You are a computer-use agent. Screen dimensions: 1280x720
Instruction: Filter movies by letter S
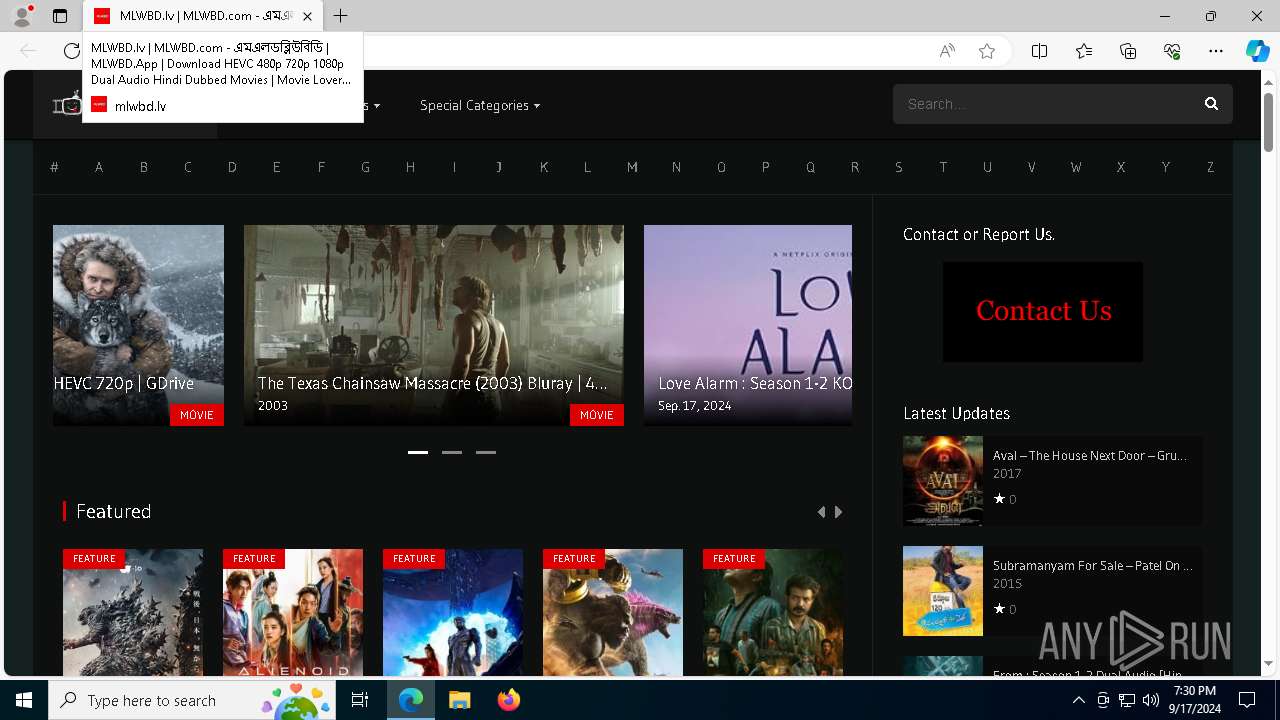[899, 167]
